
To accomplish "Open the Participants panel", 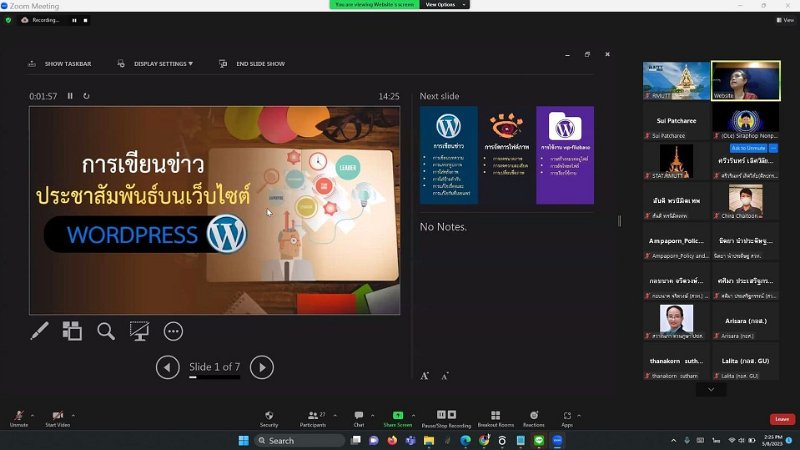I will (314, 418).
